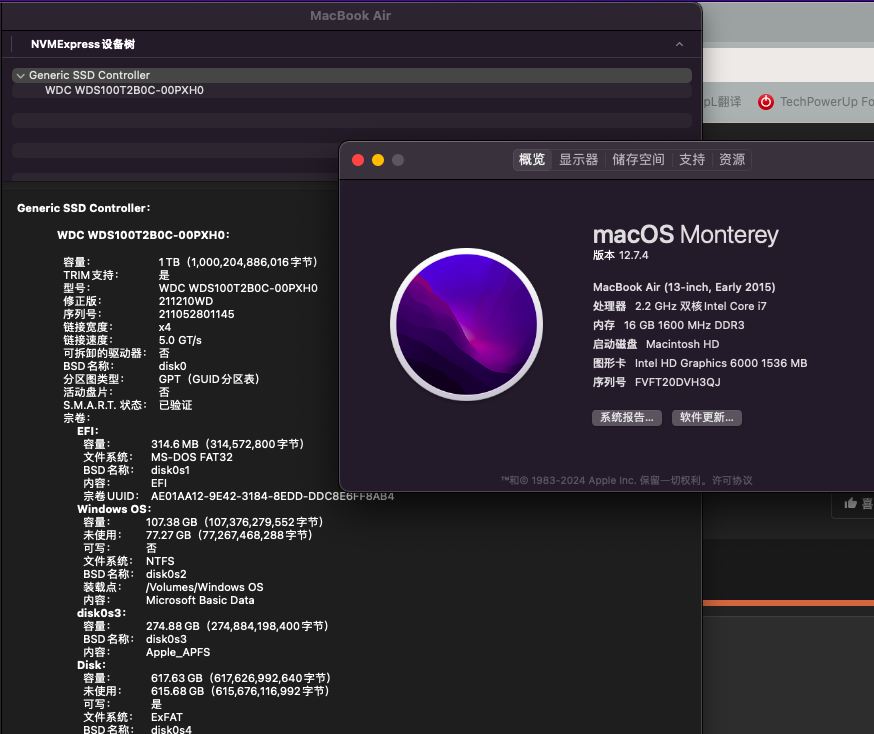Select the capacity value 617.63 GB
This screenshot has width=874, height=734.
(x=241, y=678)
